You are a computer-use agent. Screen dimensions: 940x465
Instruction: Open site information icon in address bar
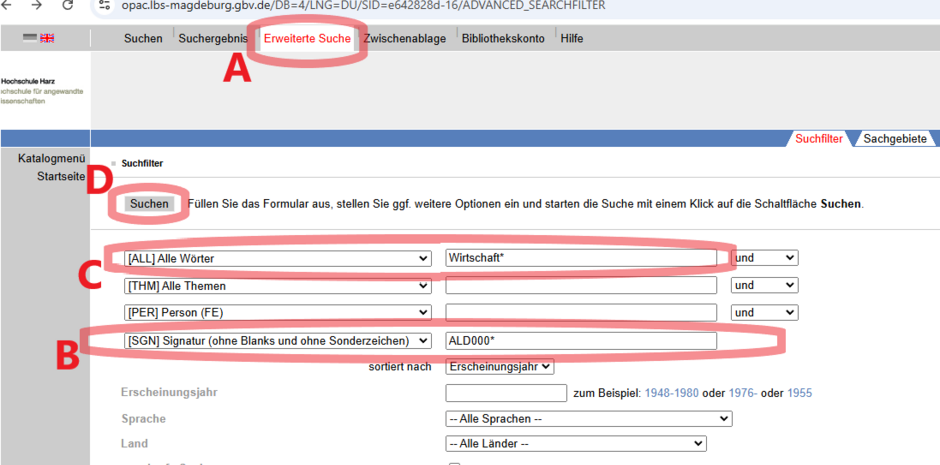104,5
